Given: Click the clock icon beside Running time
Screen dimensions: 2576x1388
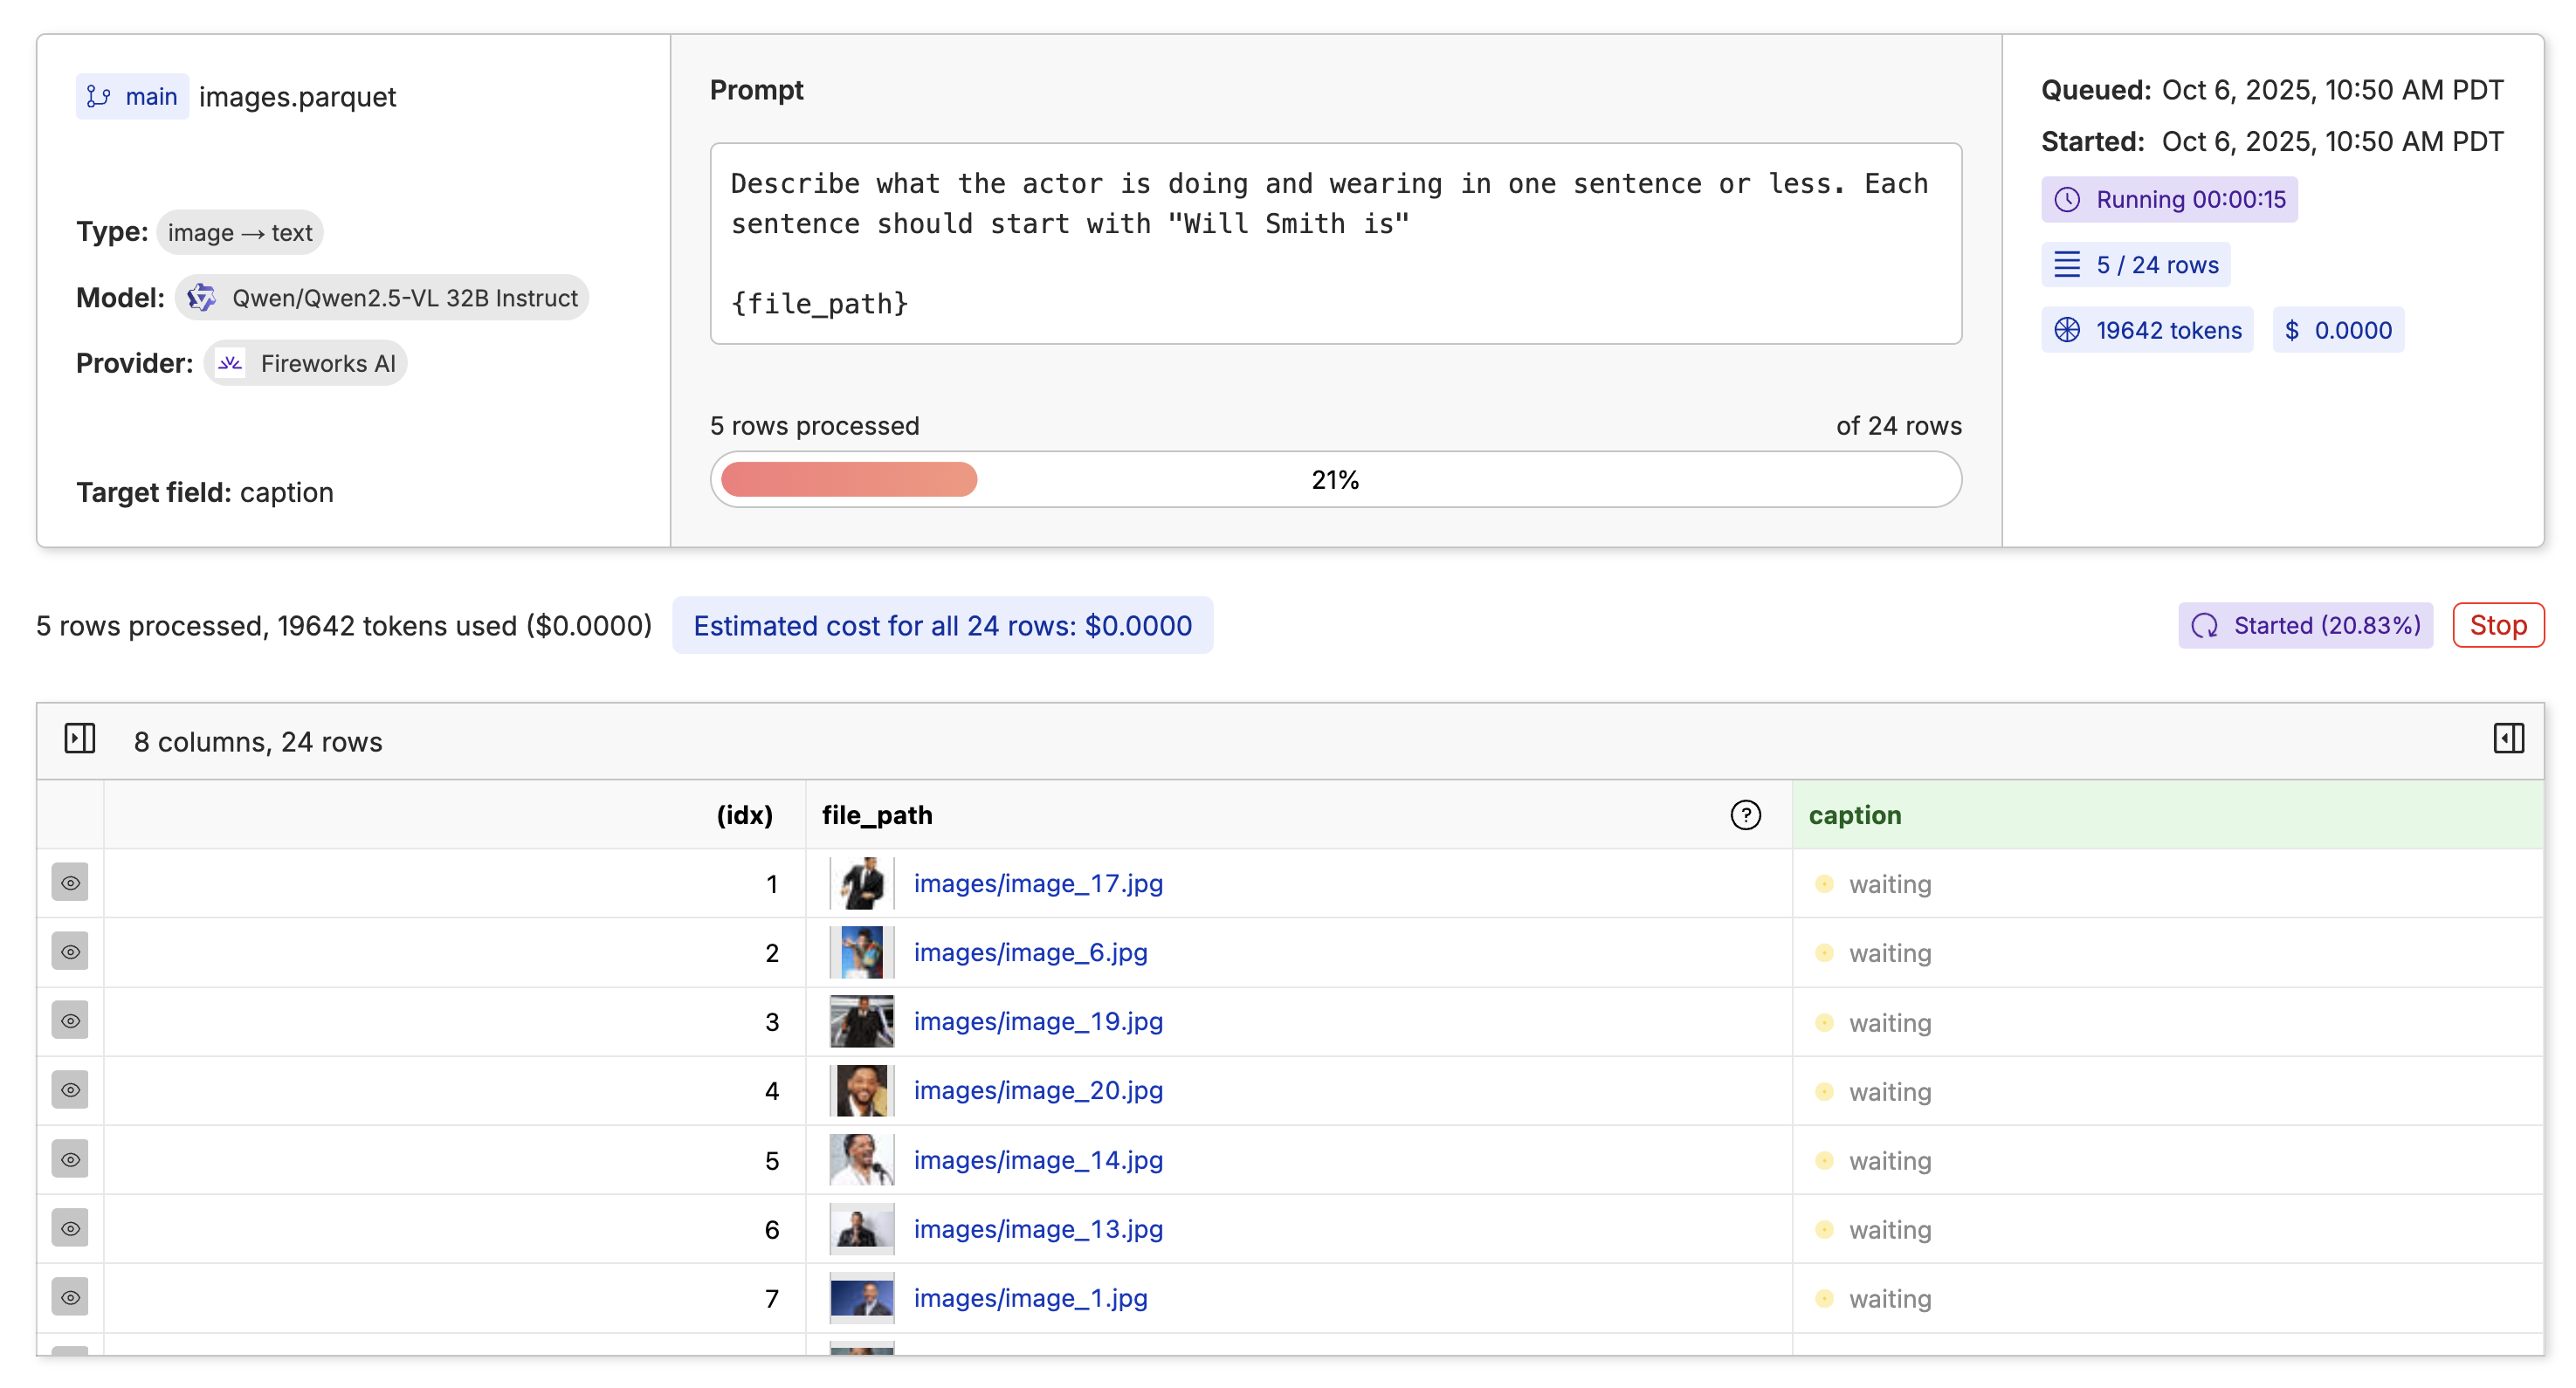Looking at the screenshot, I should 2067,200.
